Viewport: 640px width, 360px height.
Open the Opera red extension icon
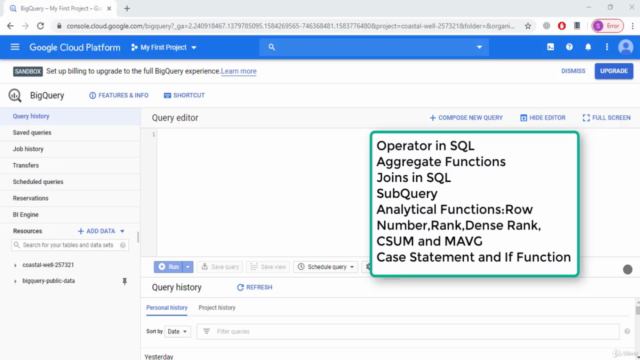(562, 26)
